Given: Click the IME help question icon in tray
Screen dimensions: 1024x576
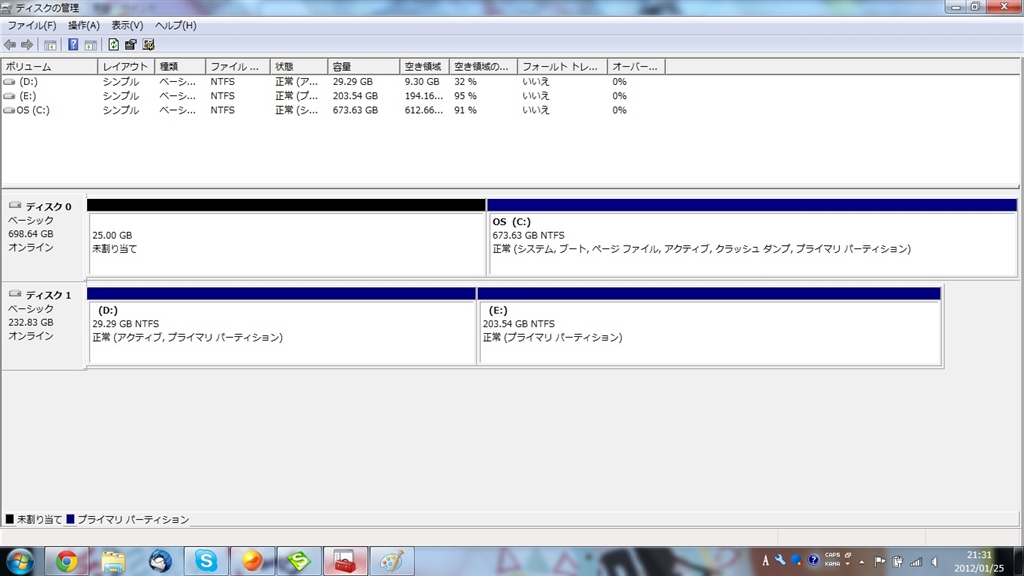Looking at the screenshot, I should 813,560.
